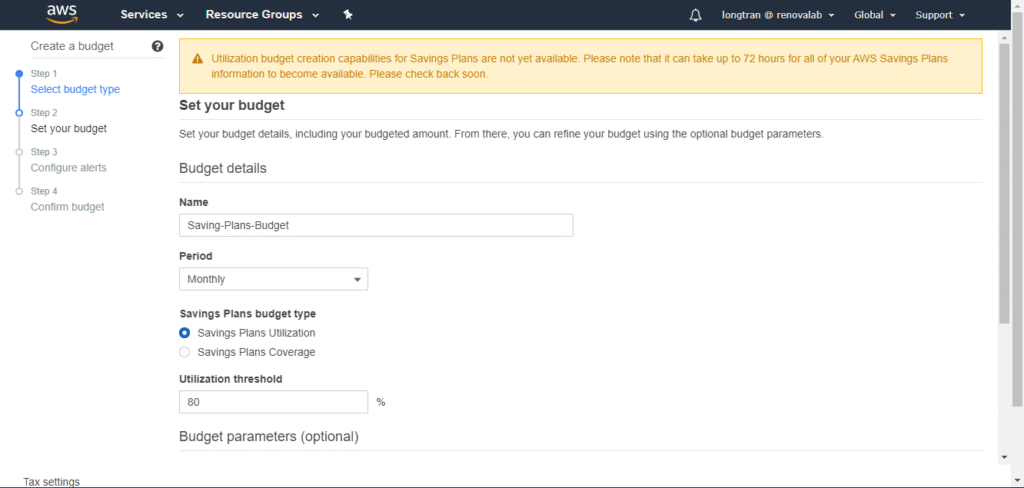Screen dimensions: 1024x488
Task: Click the Budget parameters (optional) heading
Action: 269,436
